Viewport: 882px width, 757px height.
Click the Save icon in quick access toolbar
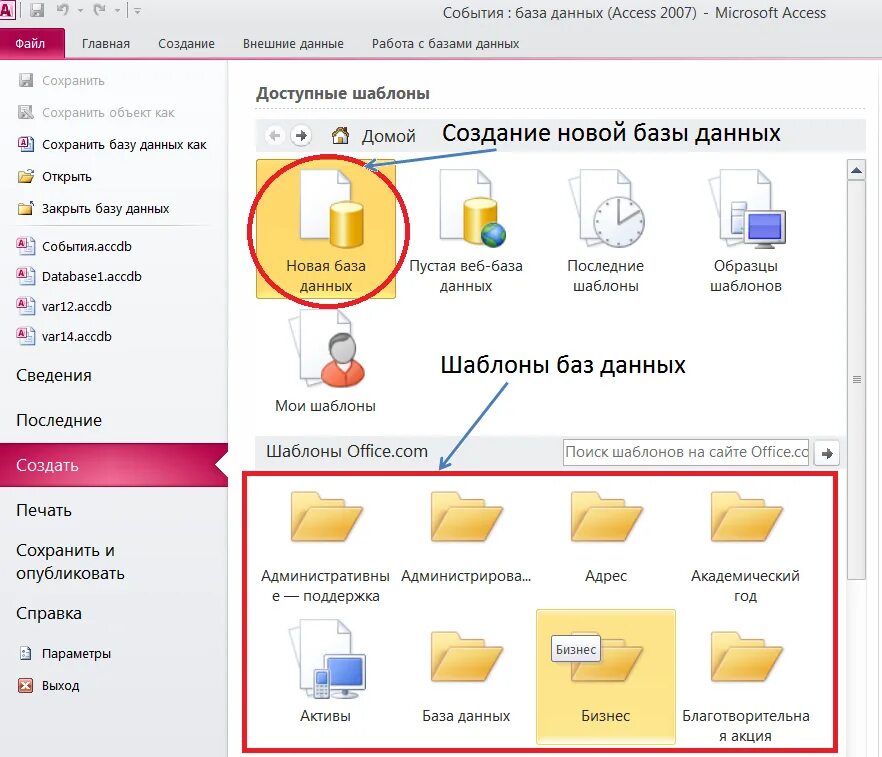coord(37,10)
